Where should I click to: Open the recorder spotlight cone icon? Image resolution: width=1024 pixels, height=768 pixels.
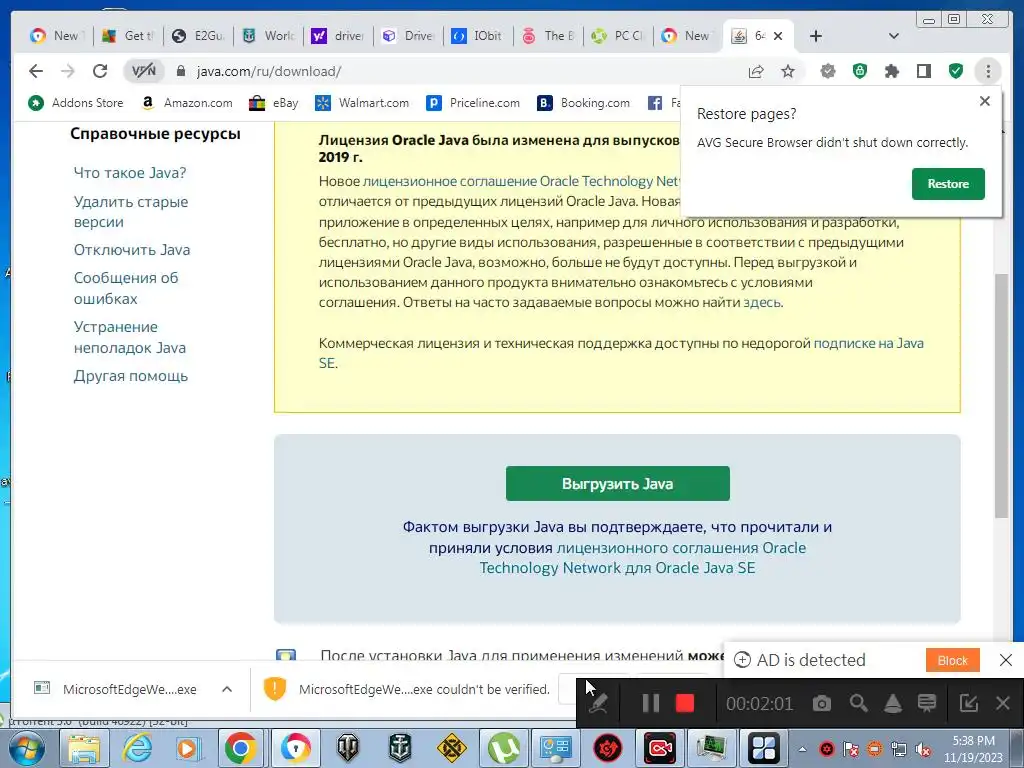892,703
